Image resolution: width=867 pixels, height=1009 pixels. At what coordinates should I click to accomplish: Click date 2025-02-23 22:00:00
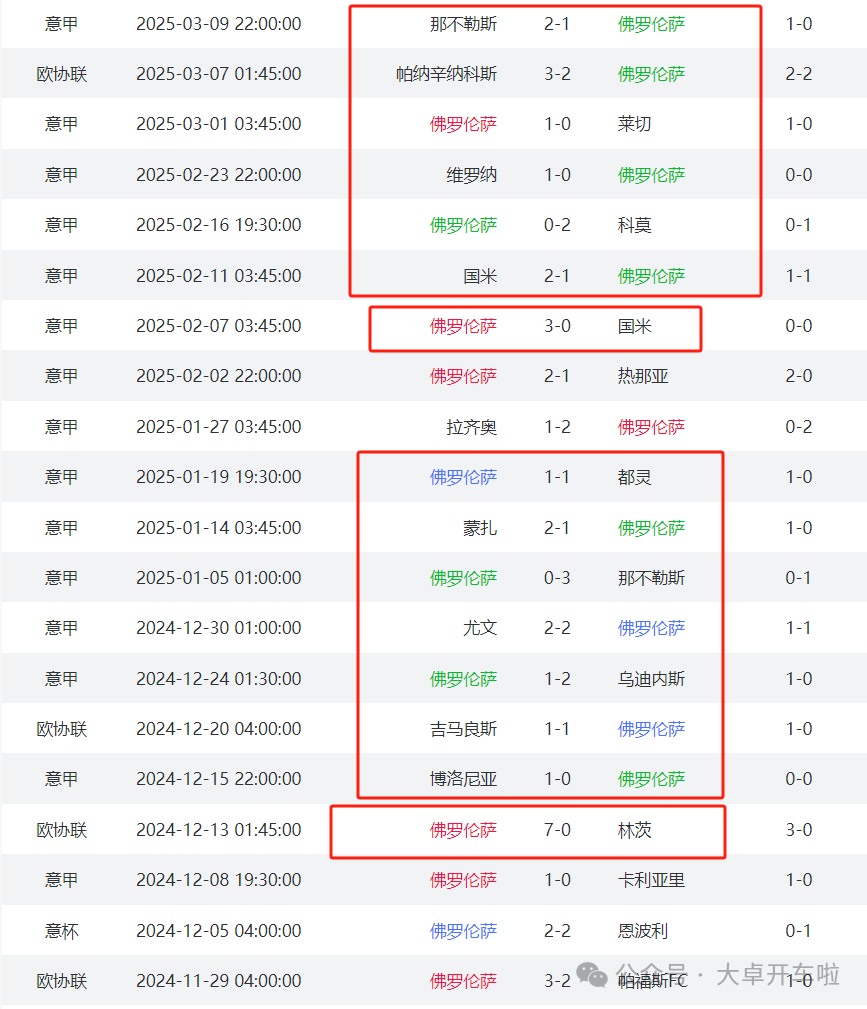219,174
